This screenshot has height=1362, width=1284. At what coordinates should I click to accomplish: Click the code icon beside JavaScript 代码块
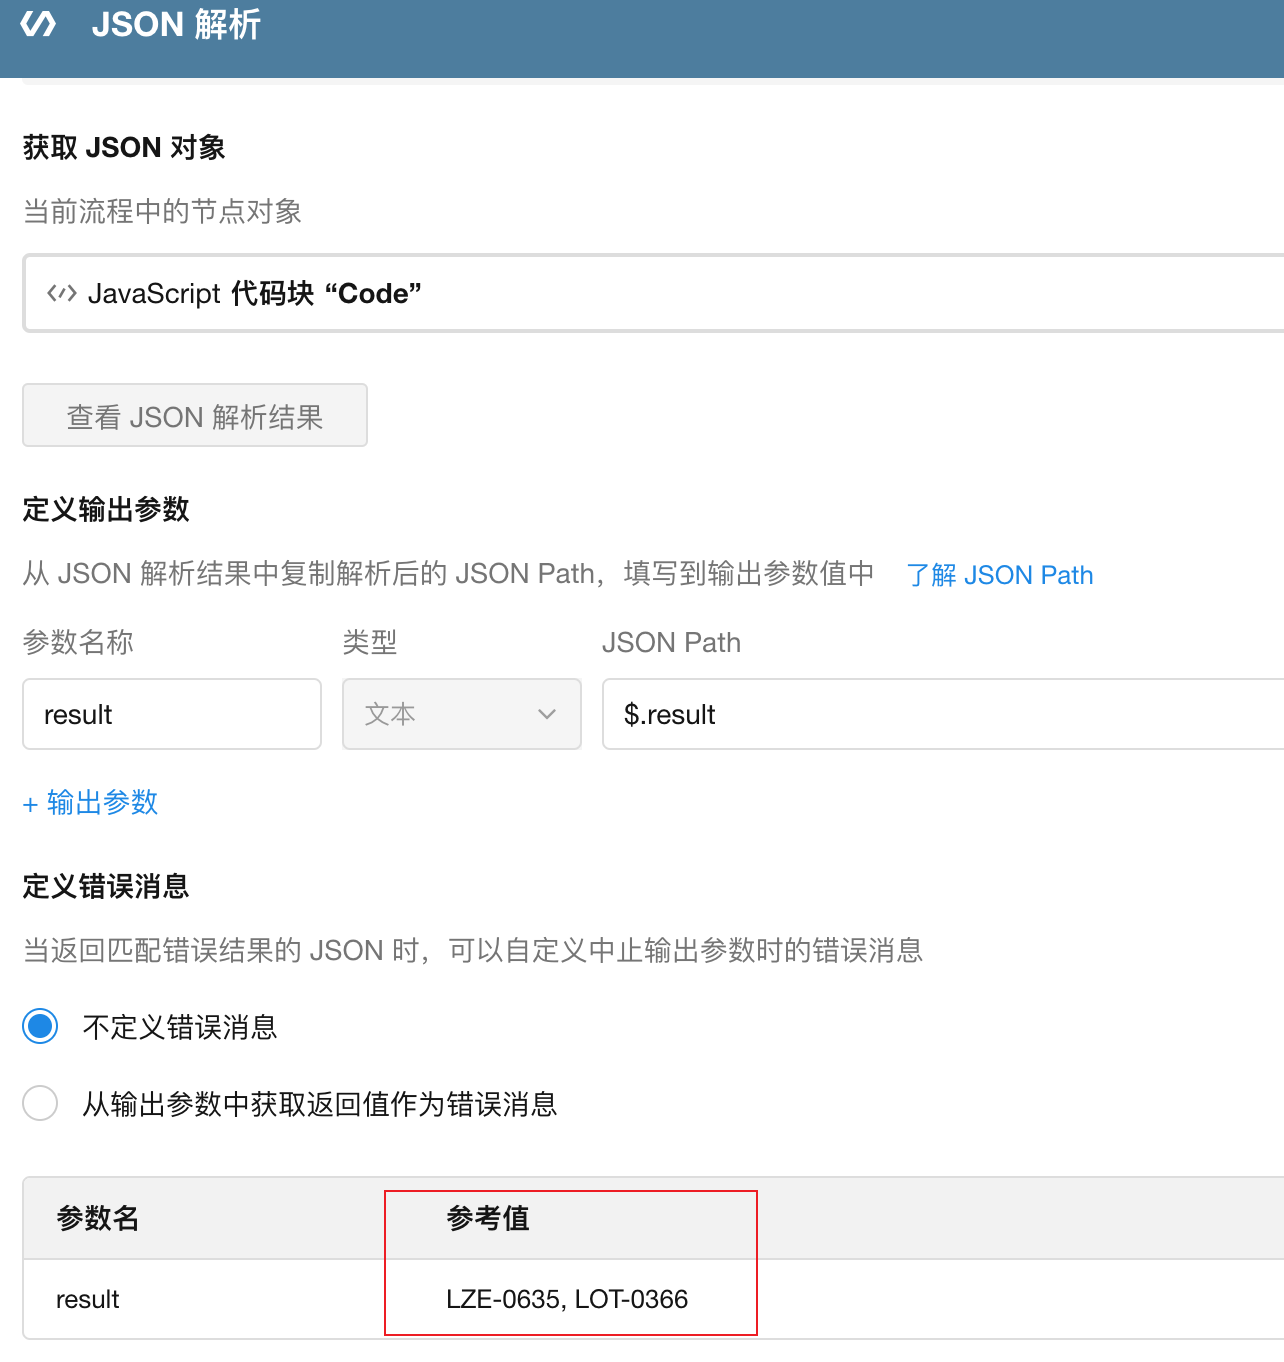point(61,293)
